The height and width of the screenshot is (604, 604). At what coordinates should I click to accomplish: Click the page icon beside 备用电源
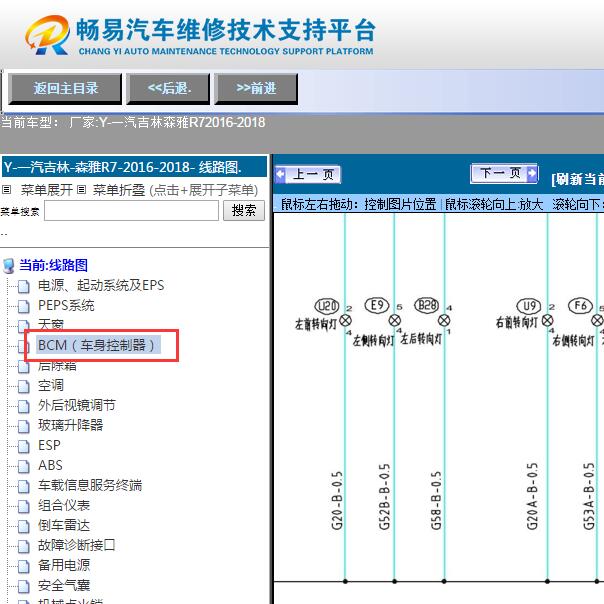24,567
